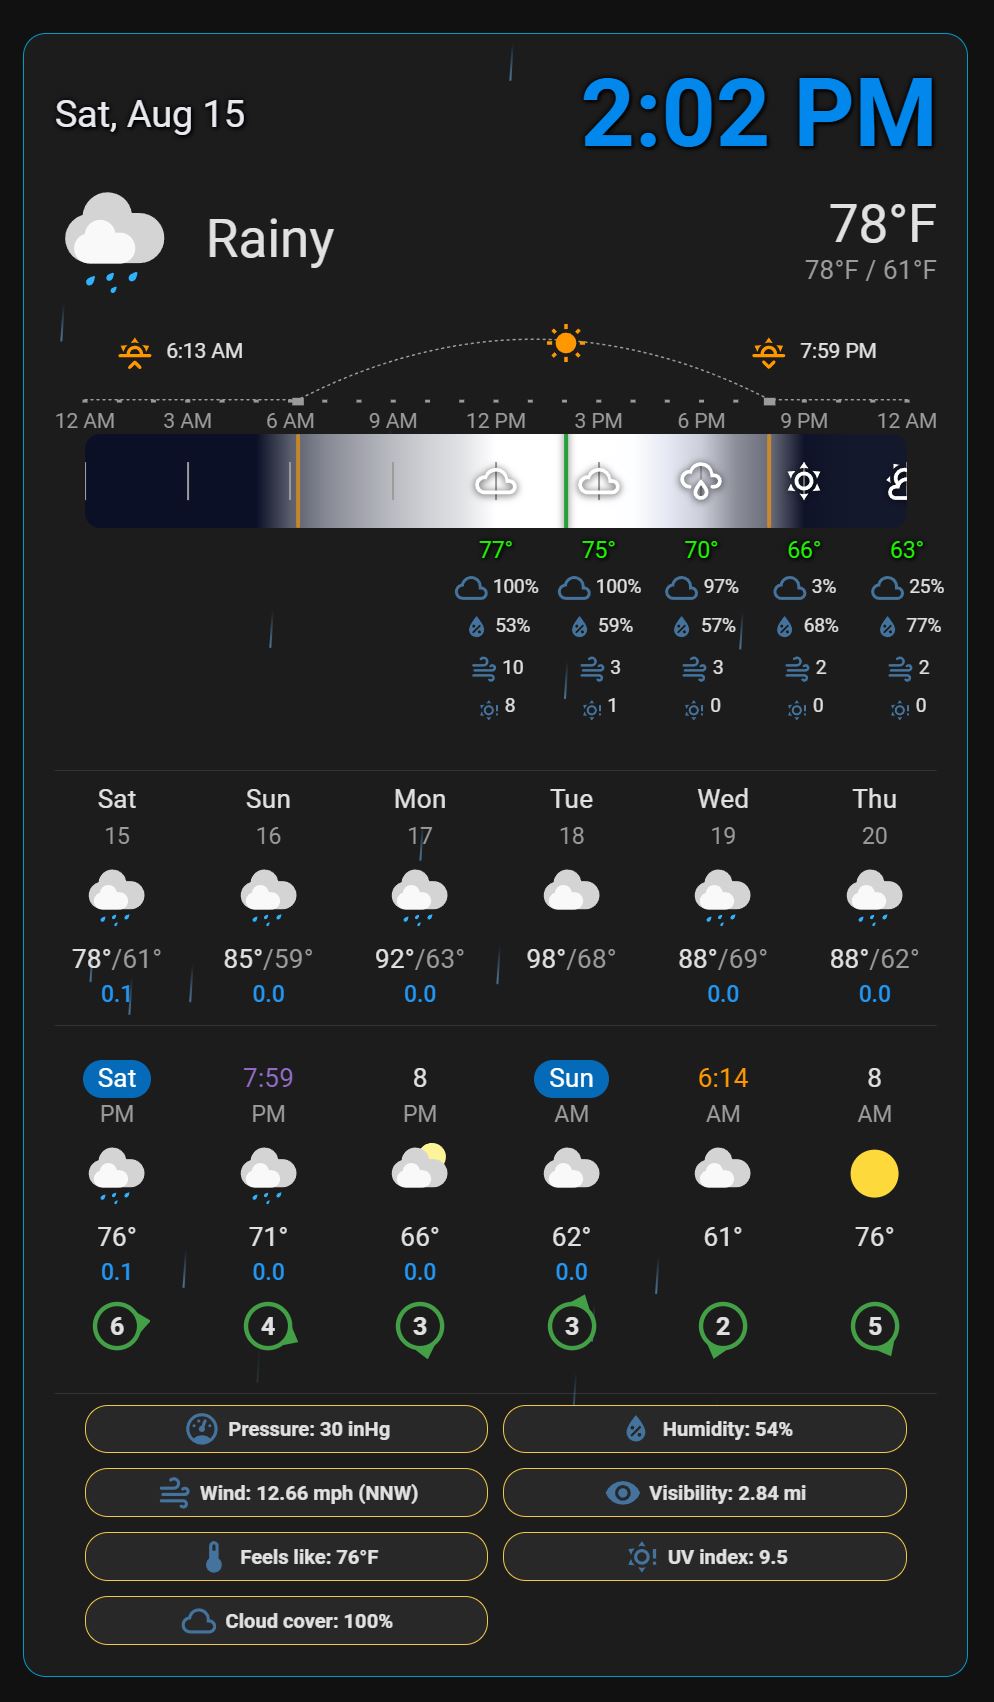Screen dimensions: 994x1702
Task: Click the UV index: 9.5 pill
Action: pos(705,1557)
